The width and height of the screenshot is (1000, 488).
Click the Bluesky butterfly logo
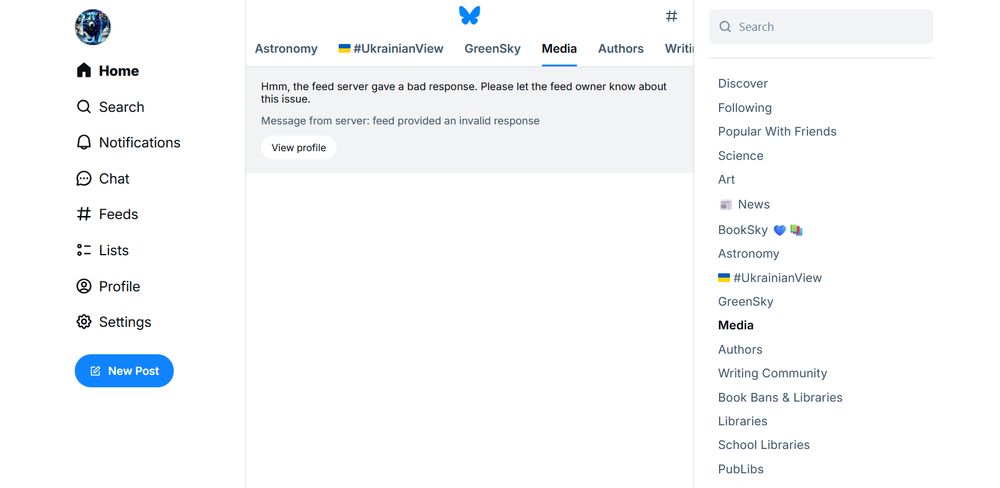pyautogui.click(x=469, y=16)
